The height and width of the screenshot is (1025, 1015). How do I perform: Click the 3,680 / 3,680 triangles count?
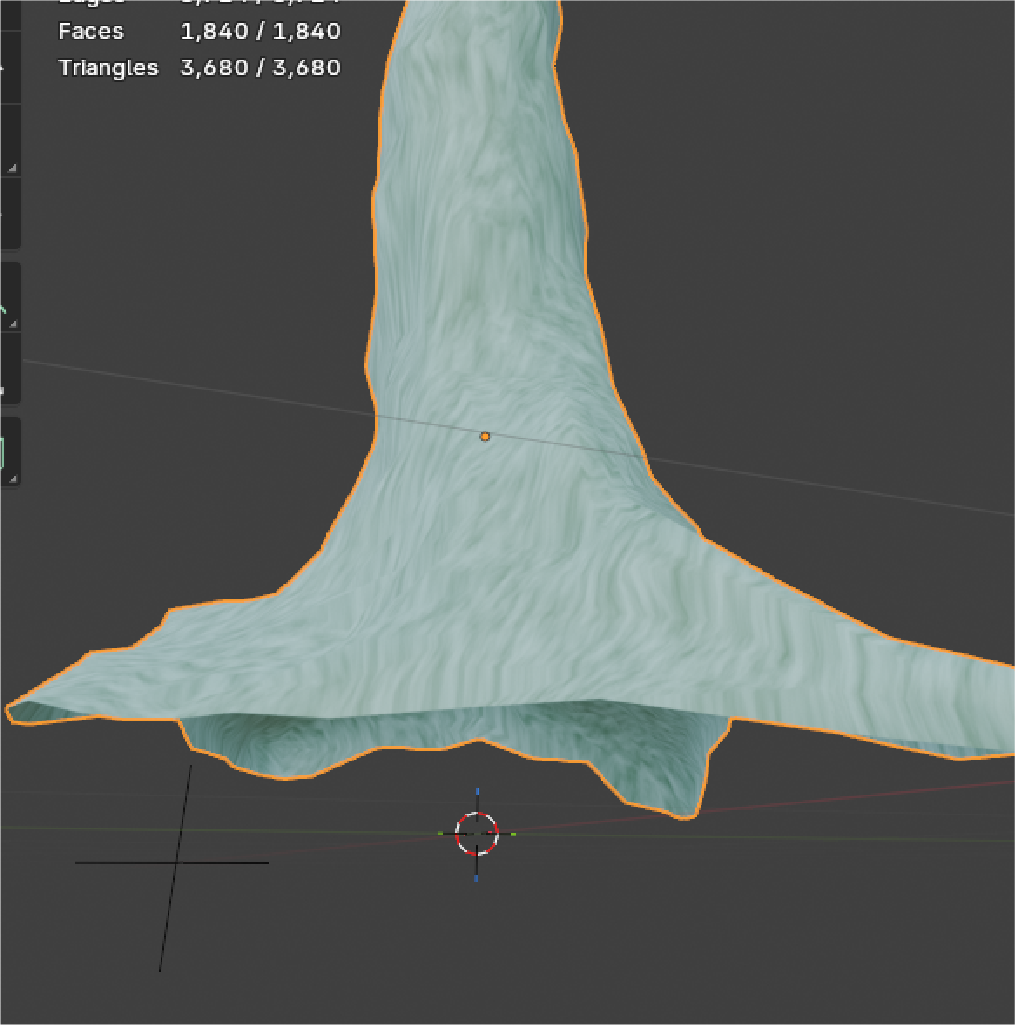pos(260,68)
